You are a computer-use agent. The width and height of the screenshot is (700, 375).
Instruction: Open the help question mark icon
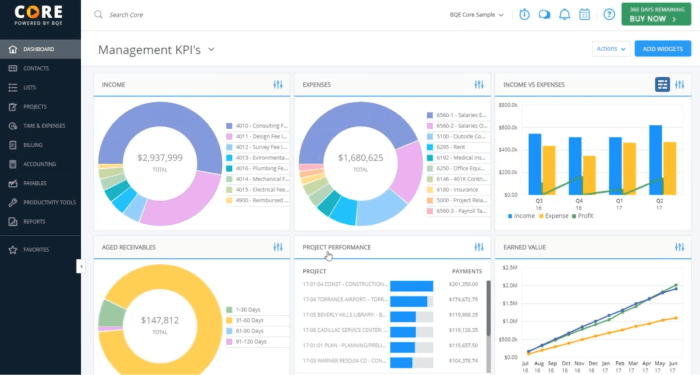pos(609,14)
